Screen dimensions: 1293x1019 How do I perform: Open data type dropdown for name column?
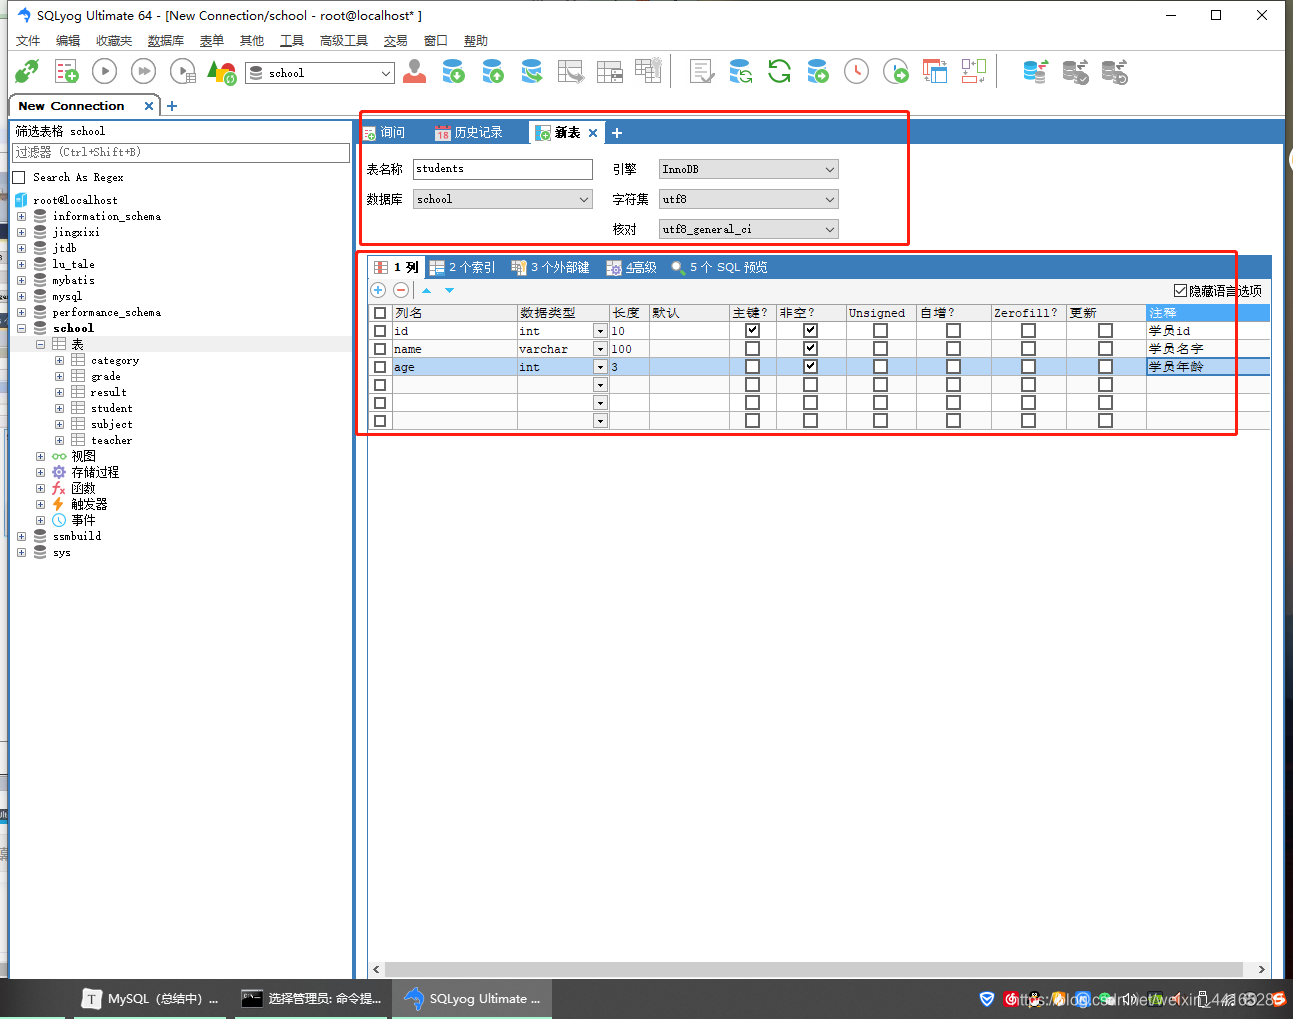tap(600, 349)
